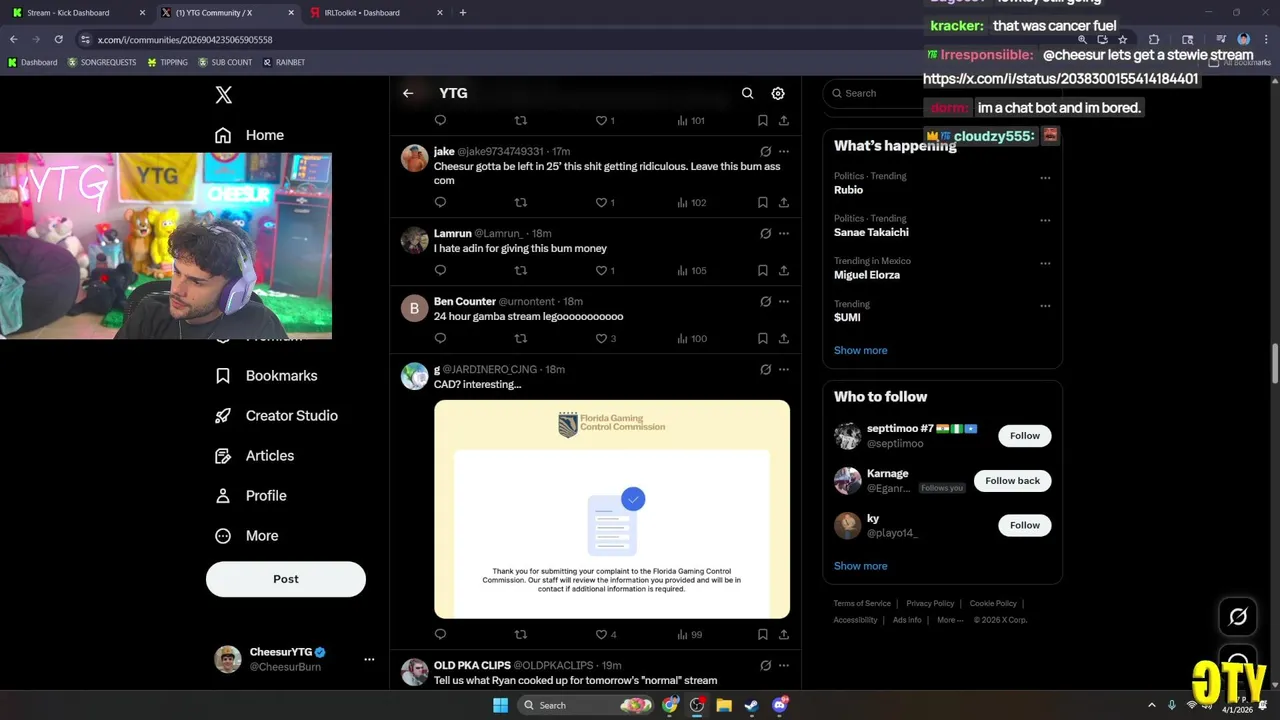The width and height of the screenshot is (1280, 720).
Task: Open Privacy Policy link
Action: [x=930, y=604]
